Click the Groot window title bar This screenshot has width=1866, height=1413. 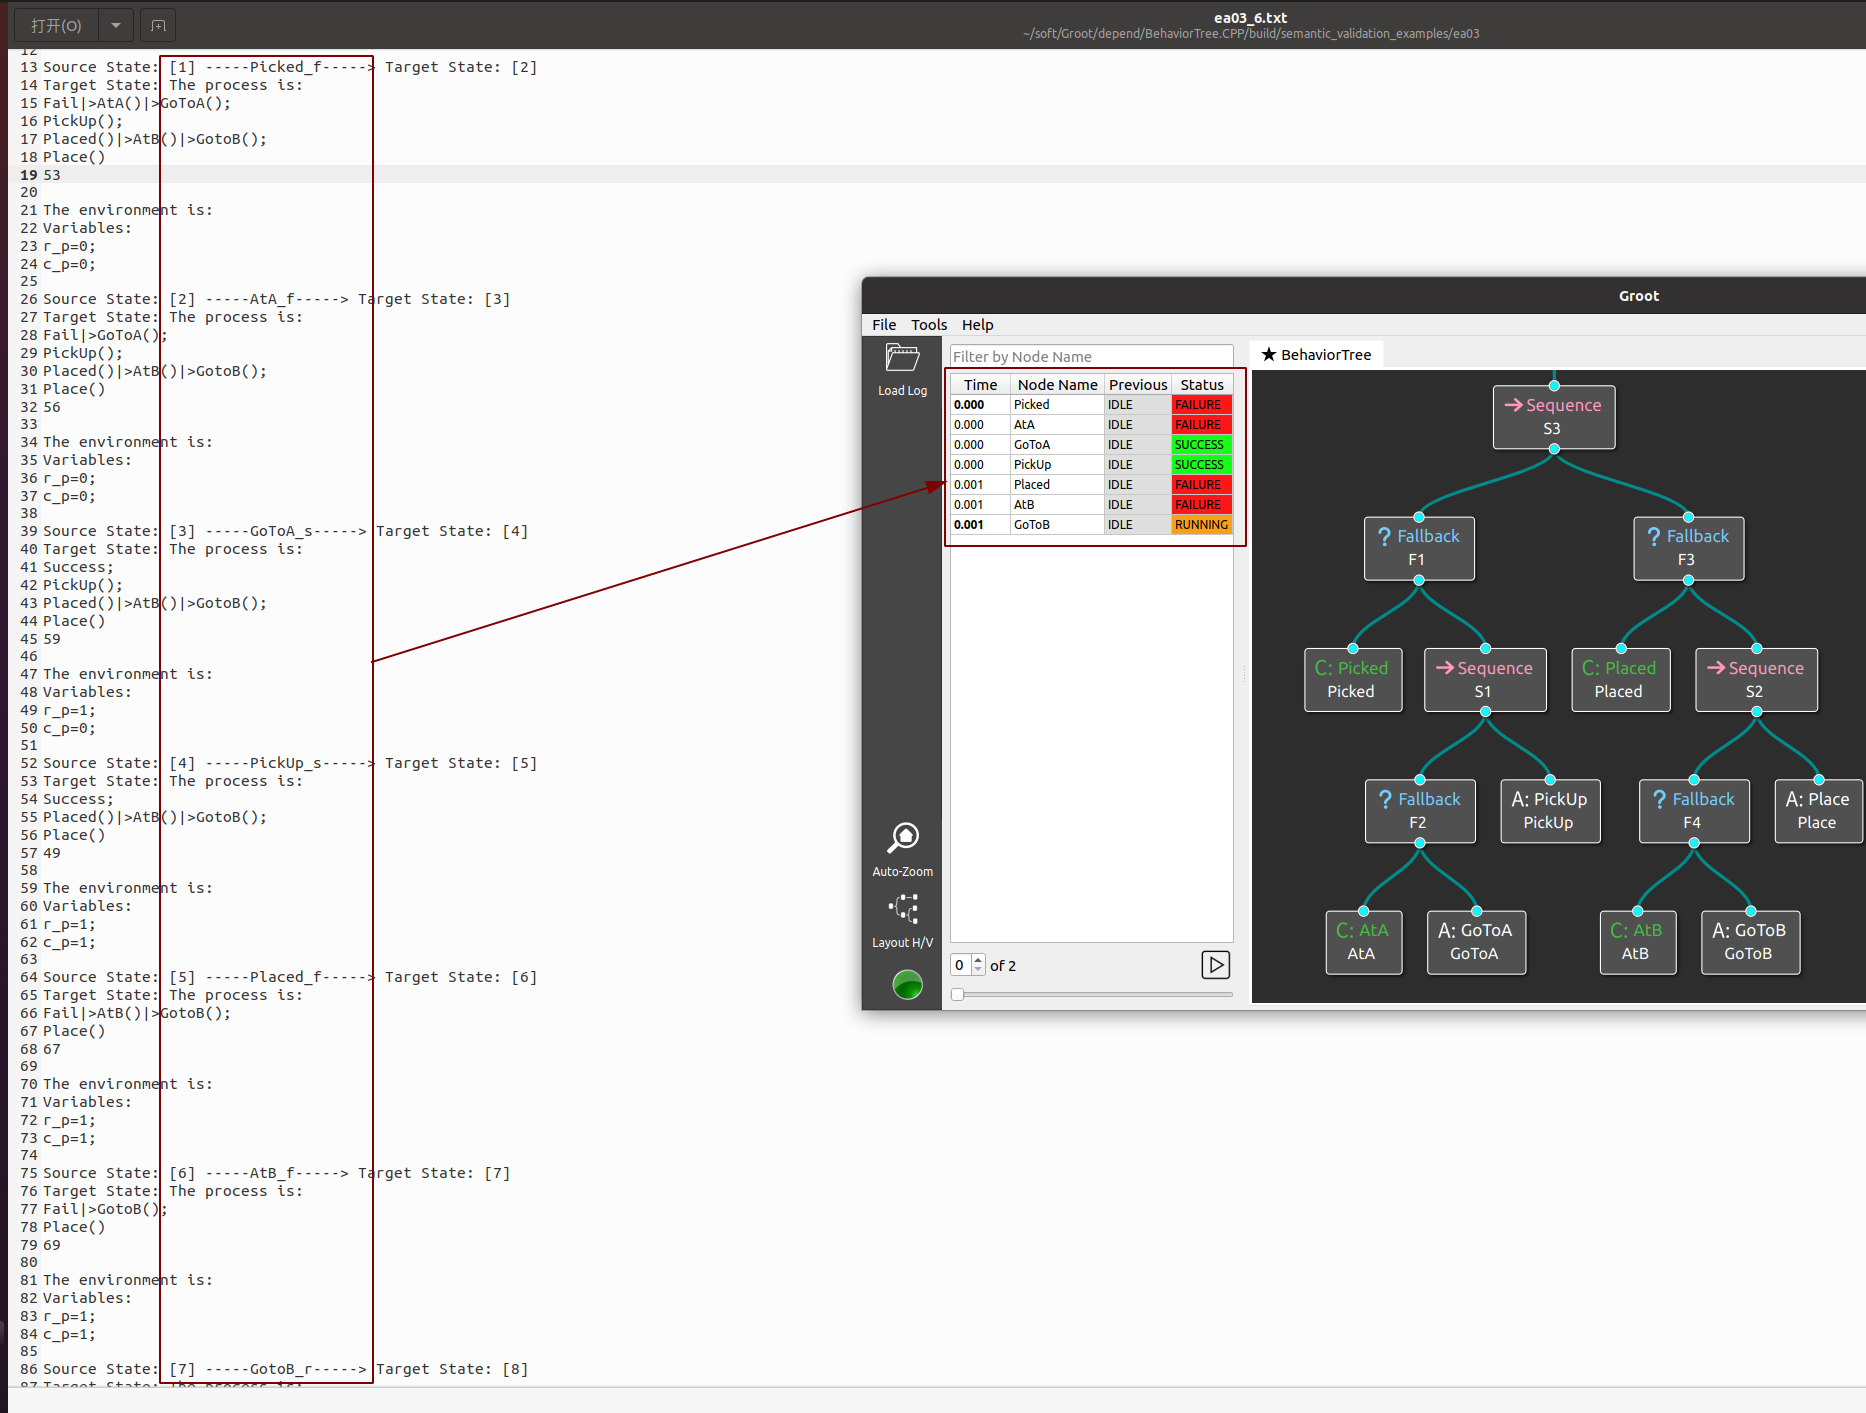1363,296
